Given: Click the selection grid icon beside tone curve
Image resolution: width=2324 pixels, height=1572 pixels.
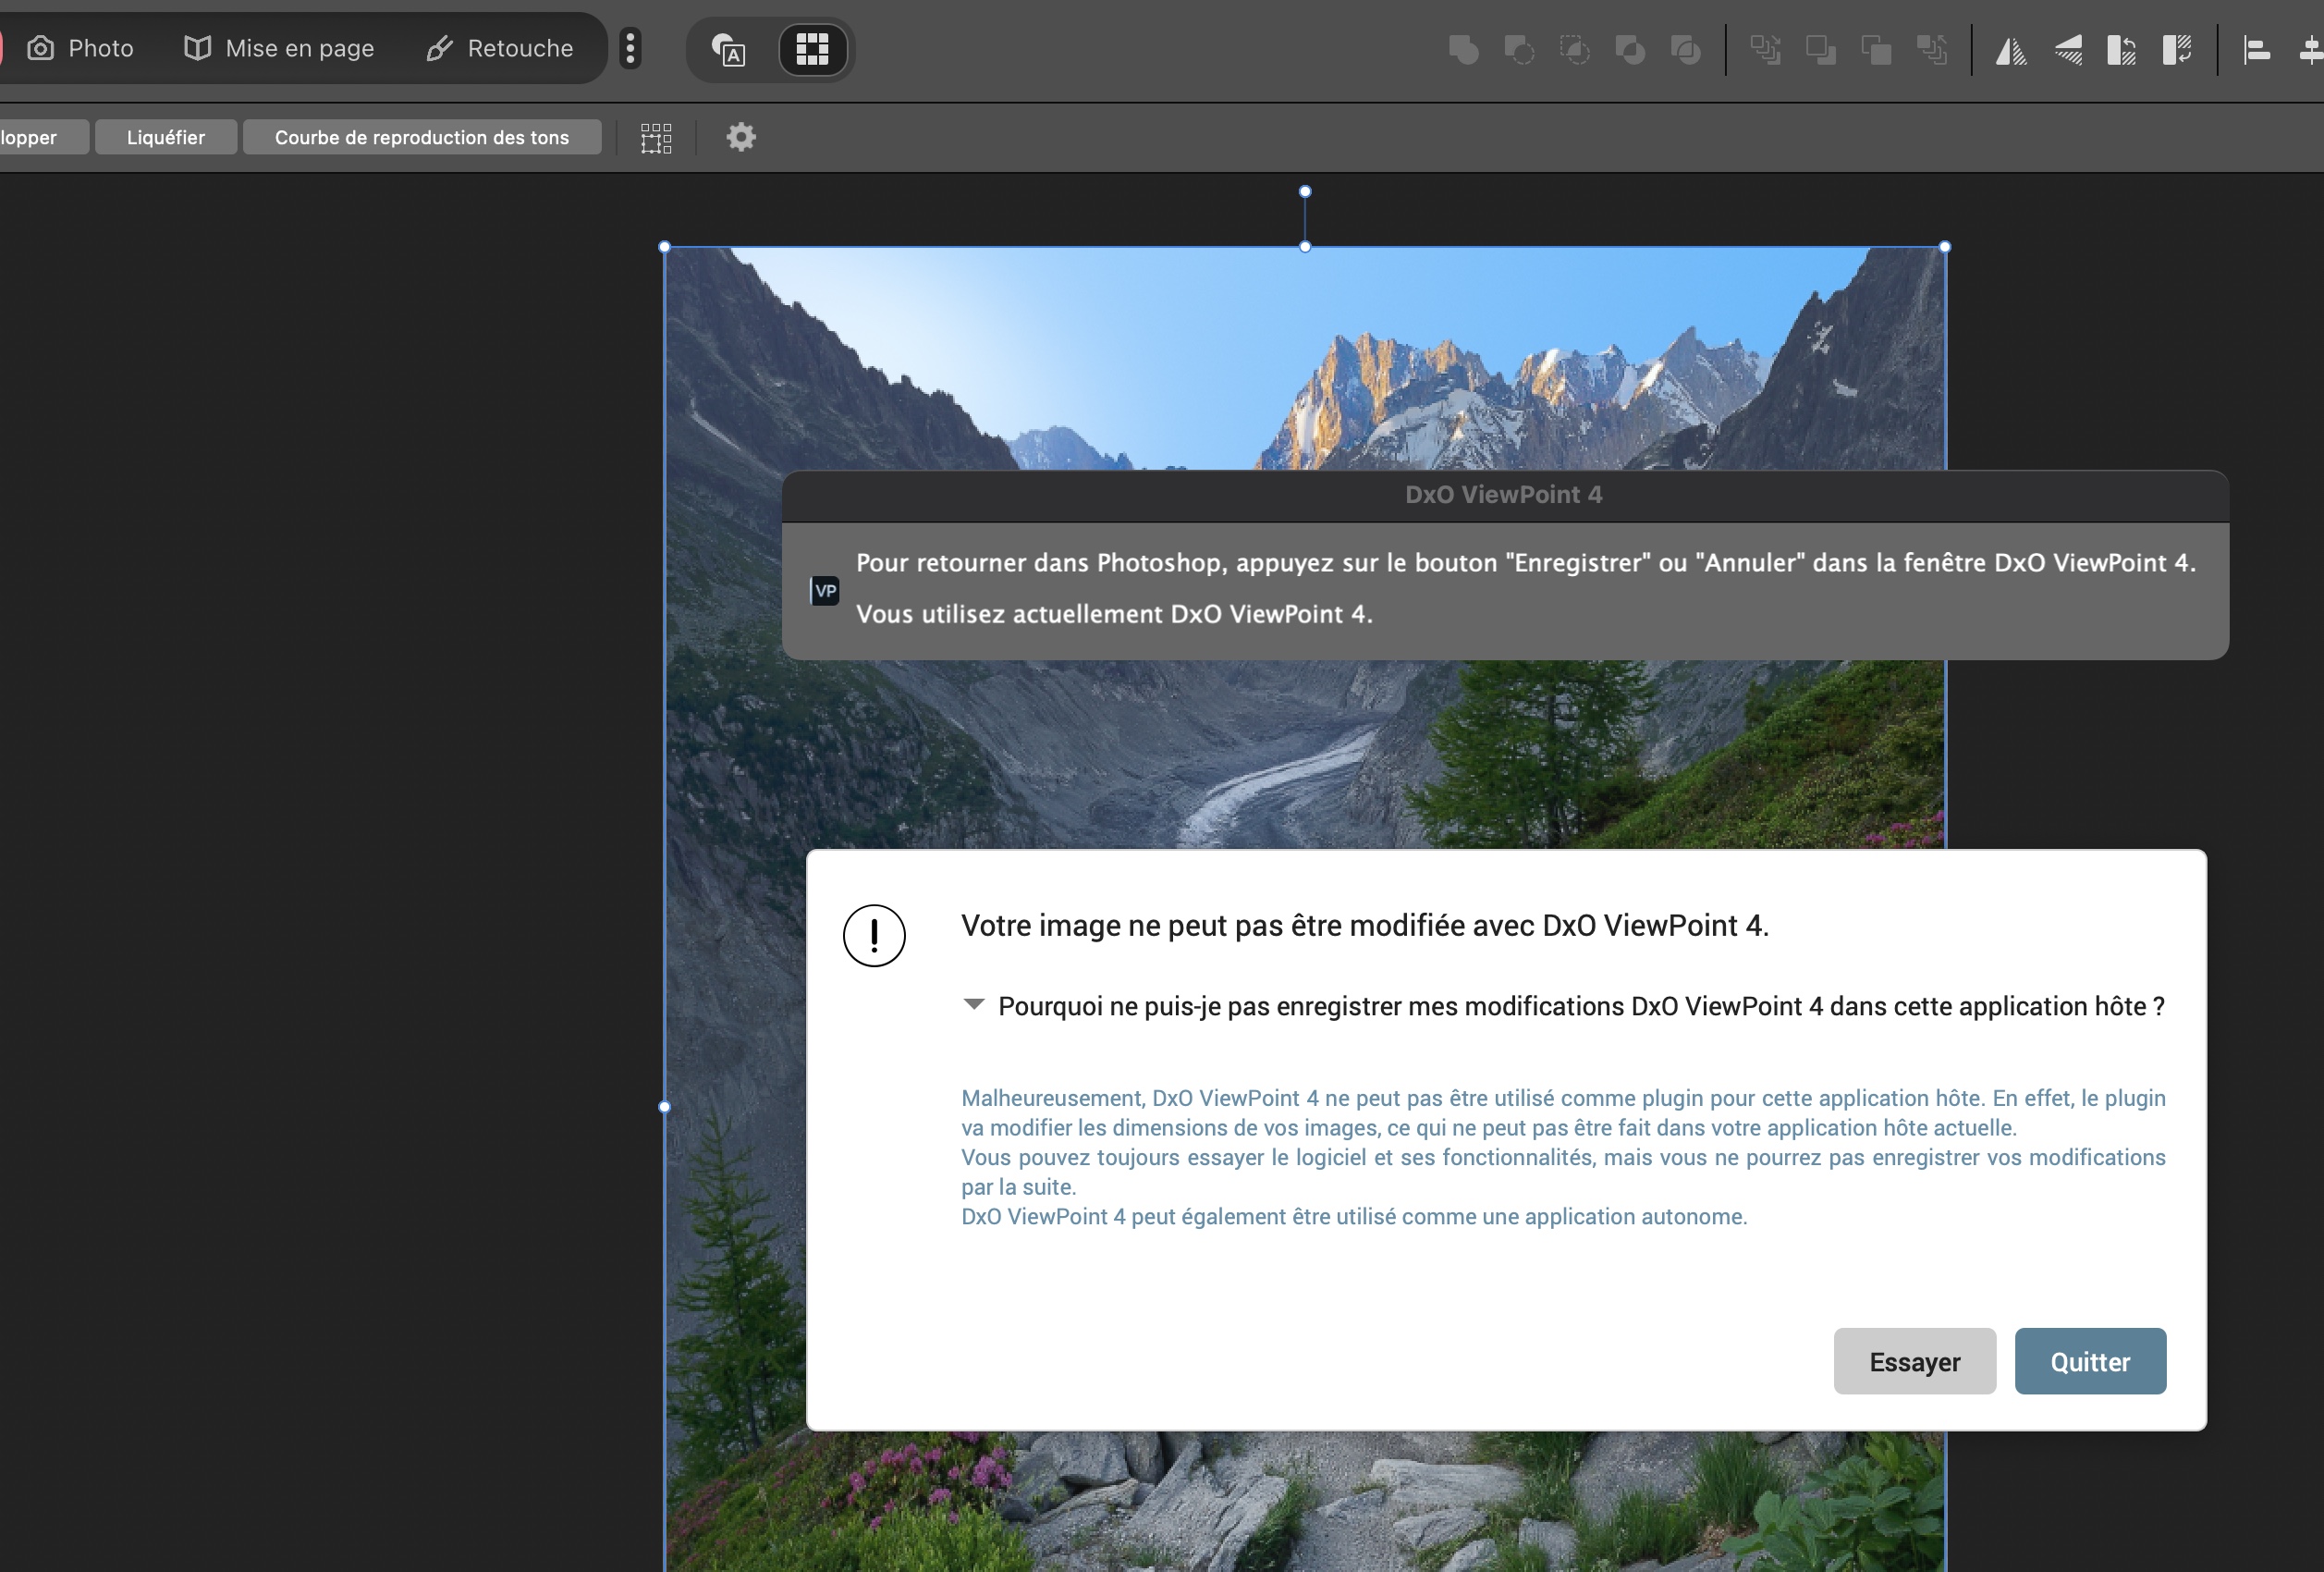Looking at the screenshot, I should tap(656, 138).
